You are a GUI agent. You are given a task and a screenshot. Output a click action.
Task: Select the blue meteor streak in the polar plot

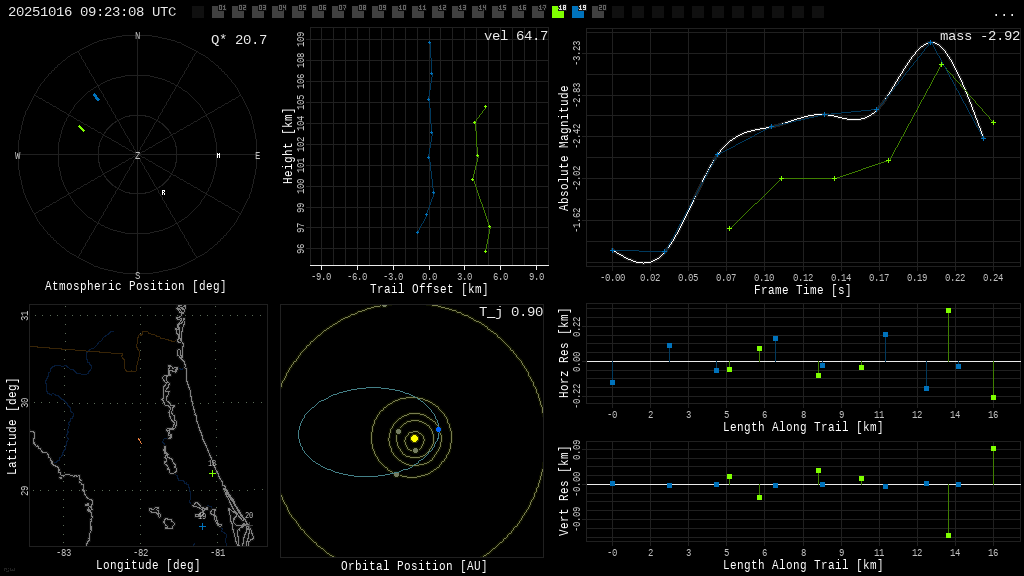[x=96, y=97]
